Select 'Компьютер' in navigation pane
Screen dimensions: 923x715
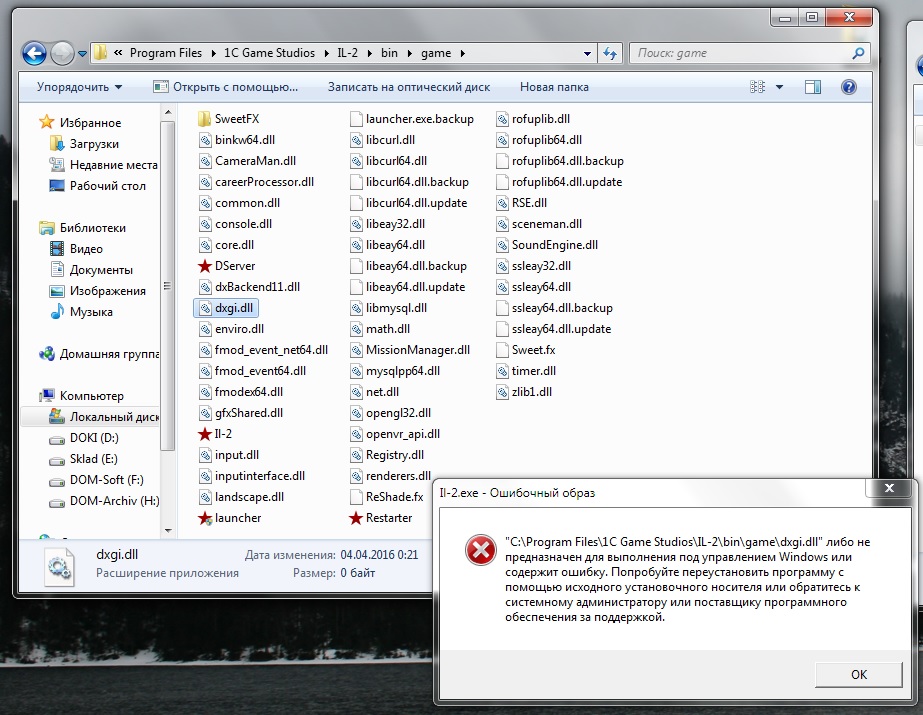coord(91,395)
